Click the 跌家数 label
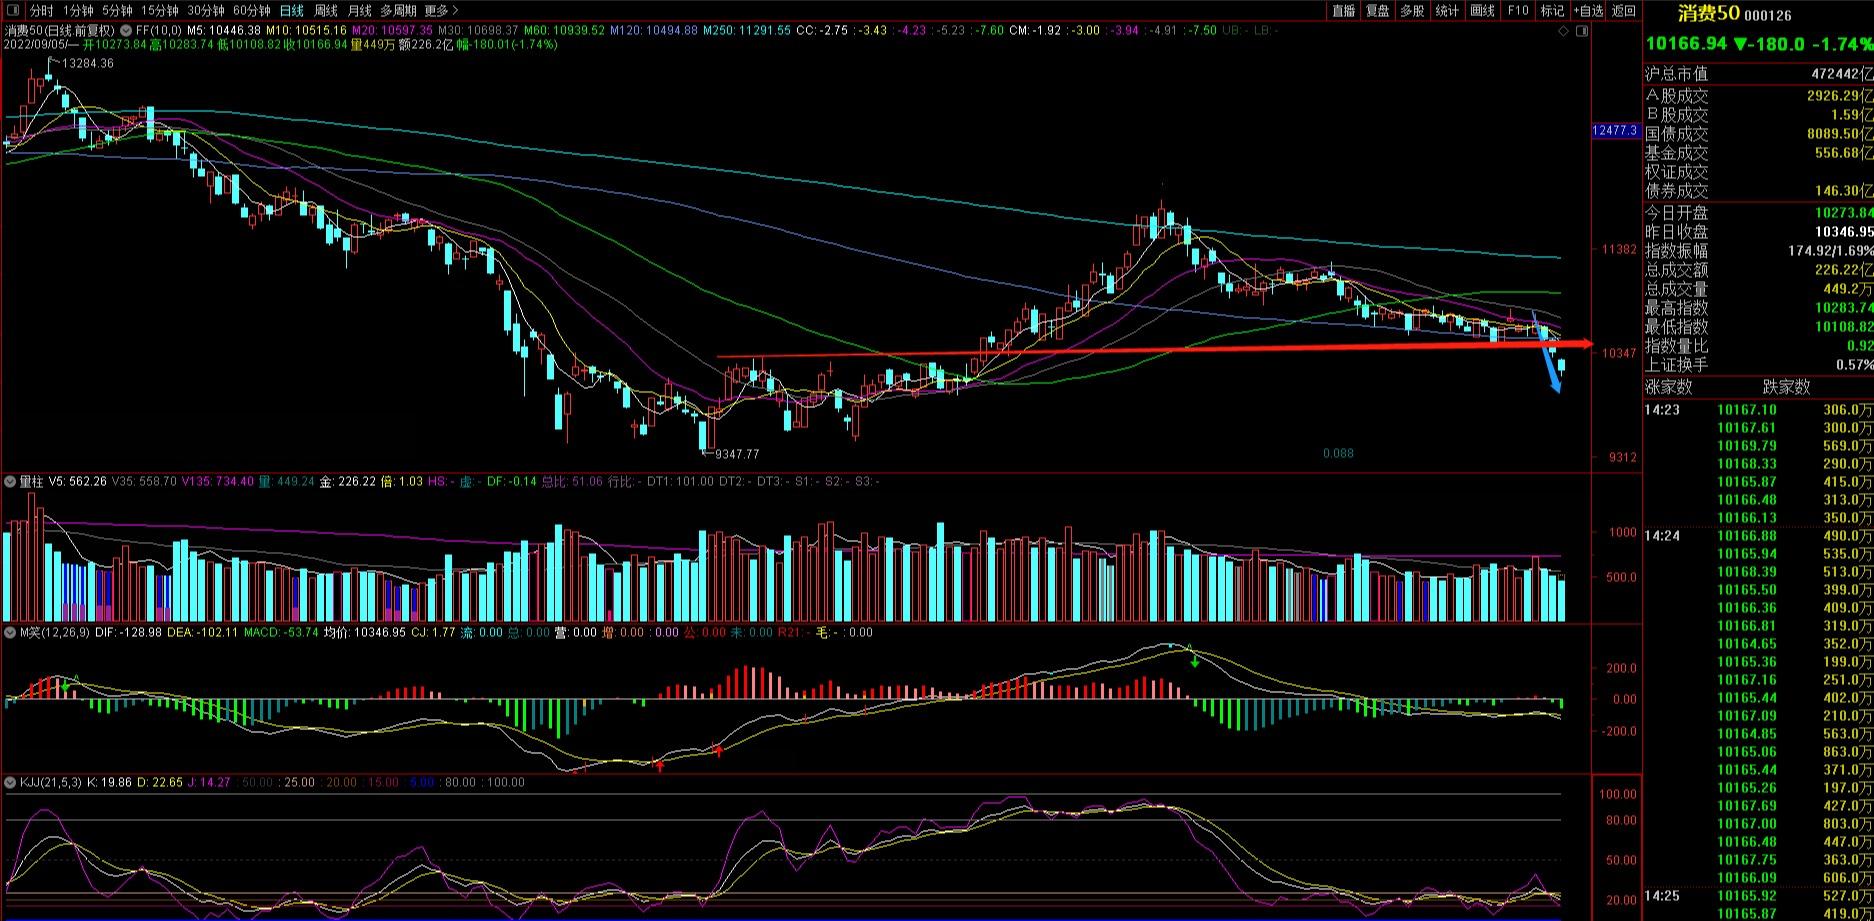The height and width of the screenshot is (921, 1874). 1786,387
